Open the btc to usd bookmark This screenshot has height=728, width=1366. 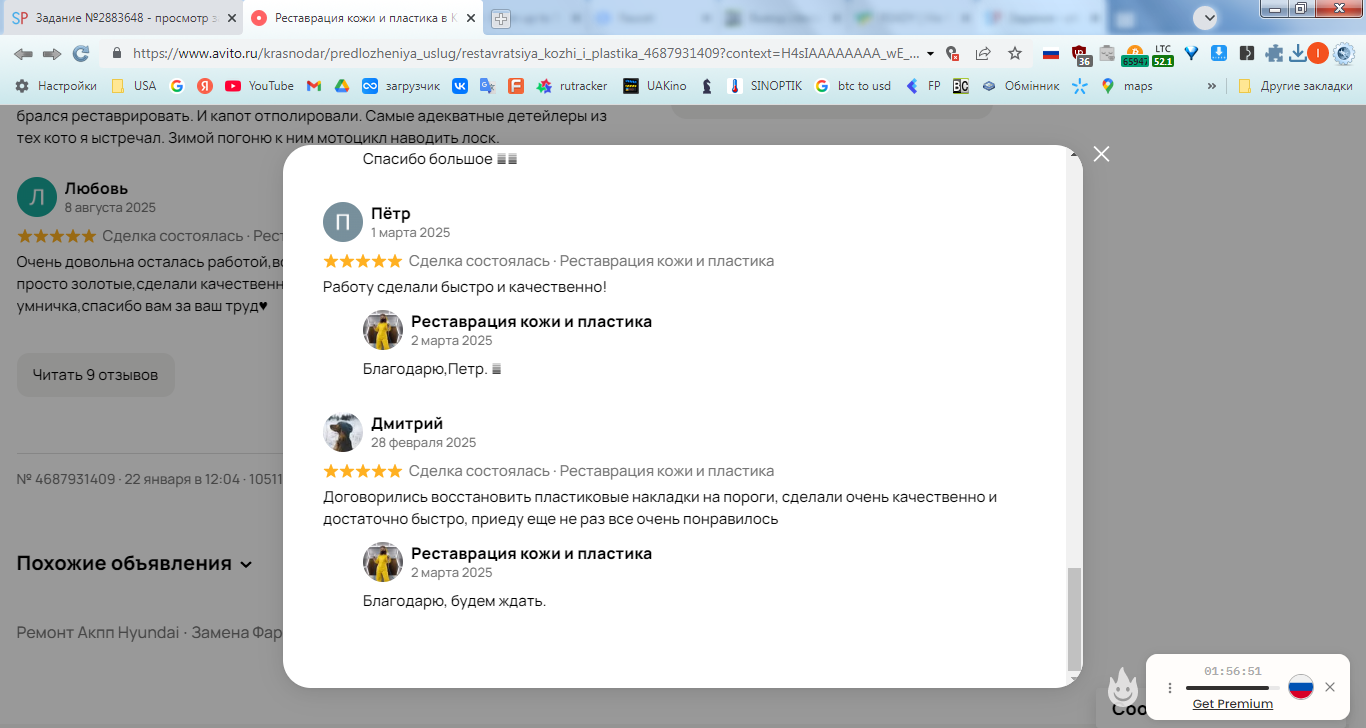point(852,86)
